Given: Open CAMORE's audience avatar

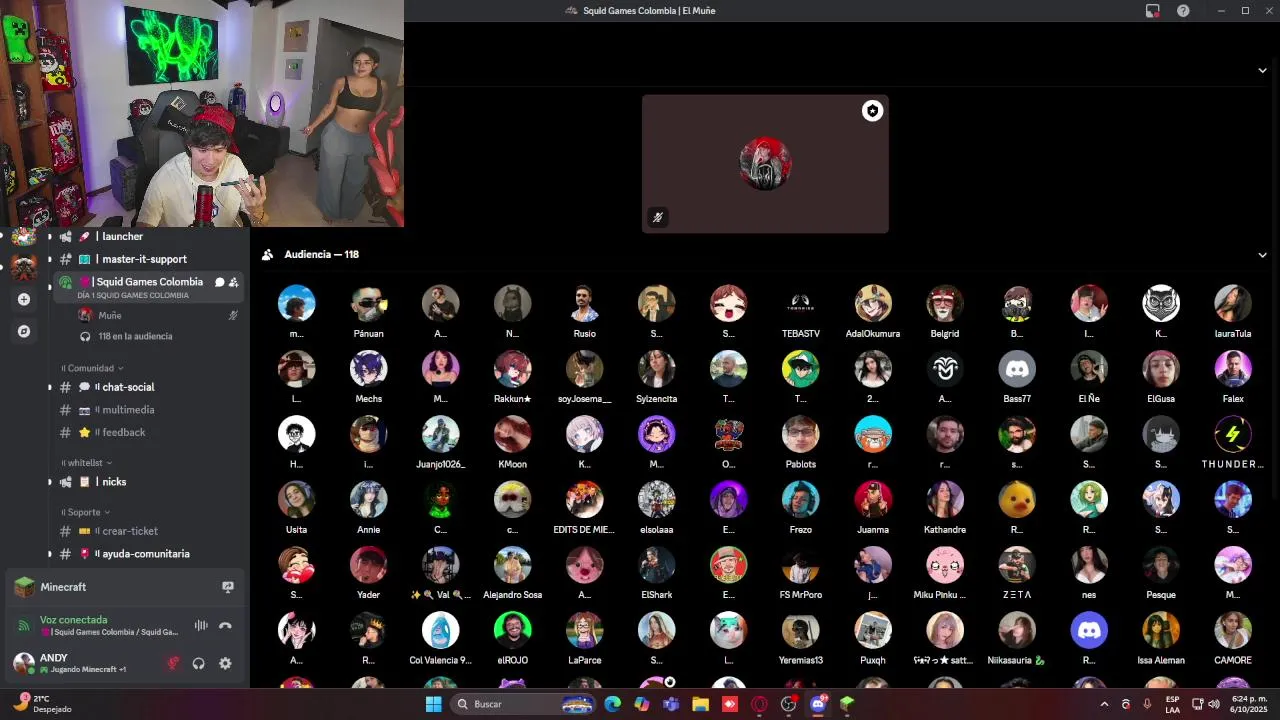Looking at the screenshot, I should [x=1233, y=630].
